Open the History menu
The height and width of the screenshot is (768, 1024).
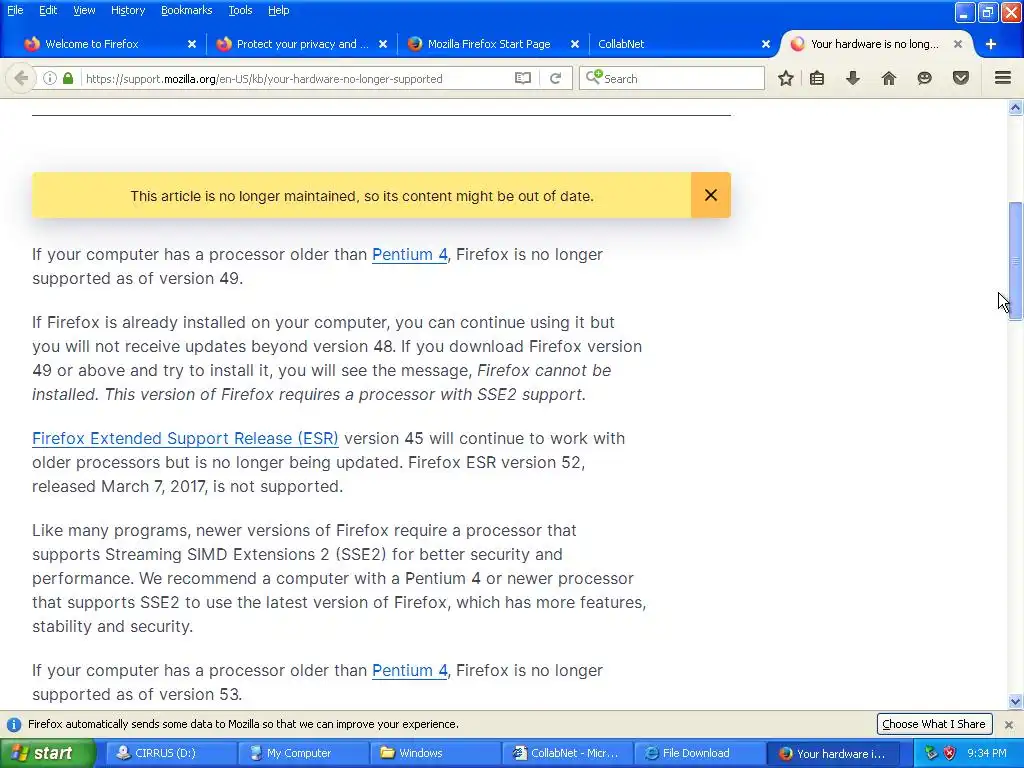point(127,10)
